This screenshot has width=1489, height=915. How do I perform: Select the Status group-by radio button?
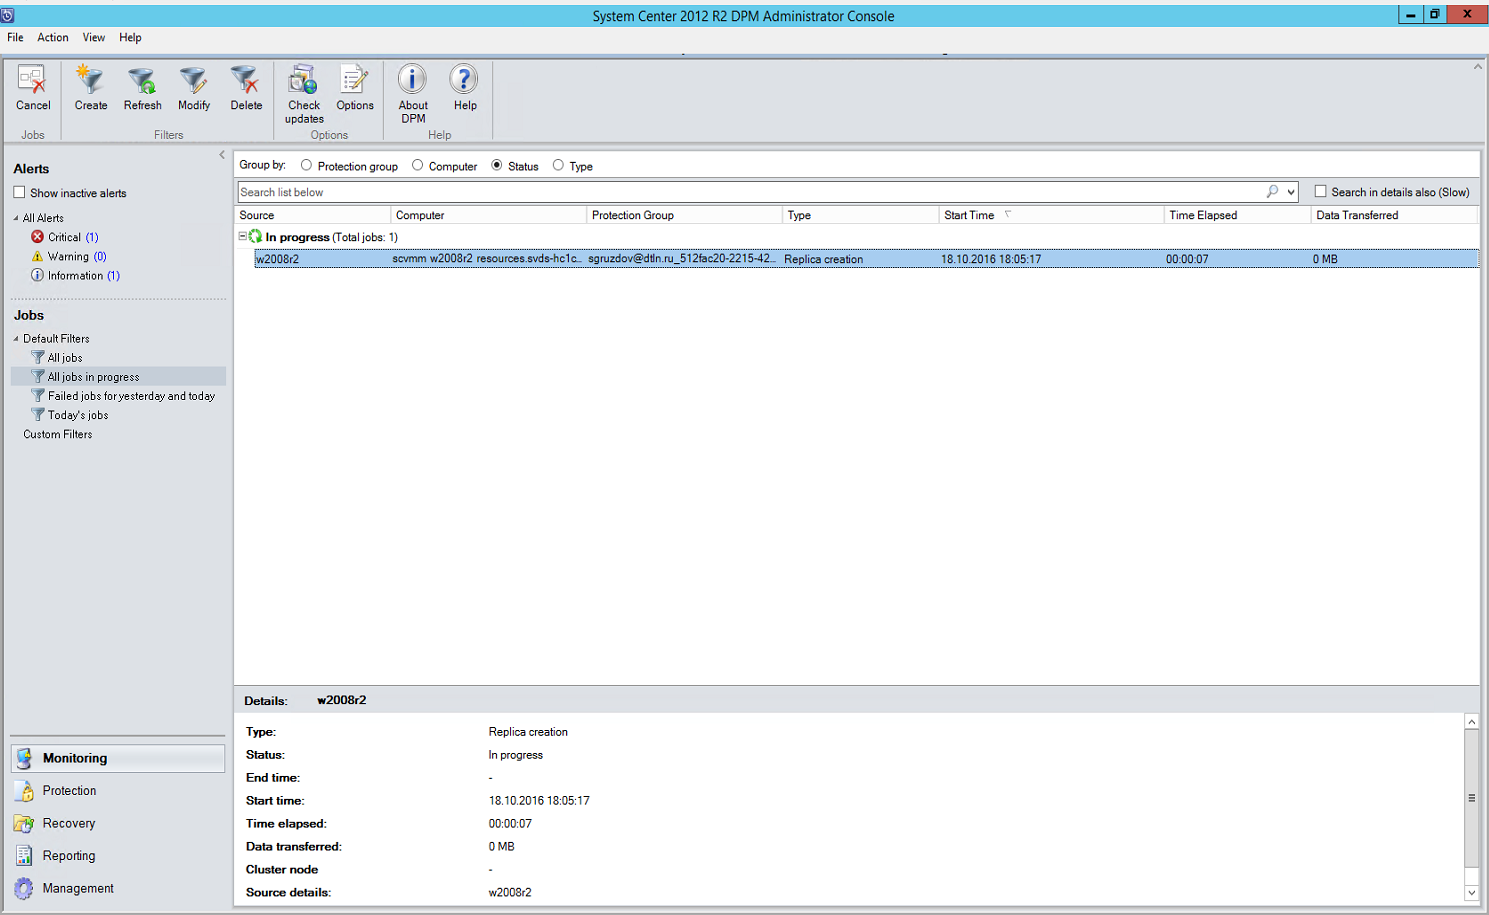pyautogui.click(x=496, y=165)
